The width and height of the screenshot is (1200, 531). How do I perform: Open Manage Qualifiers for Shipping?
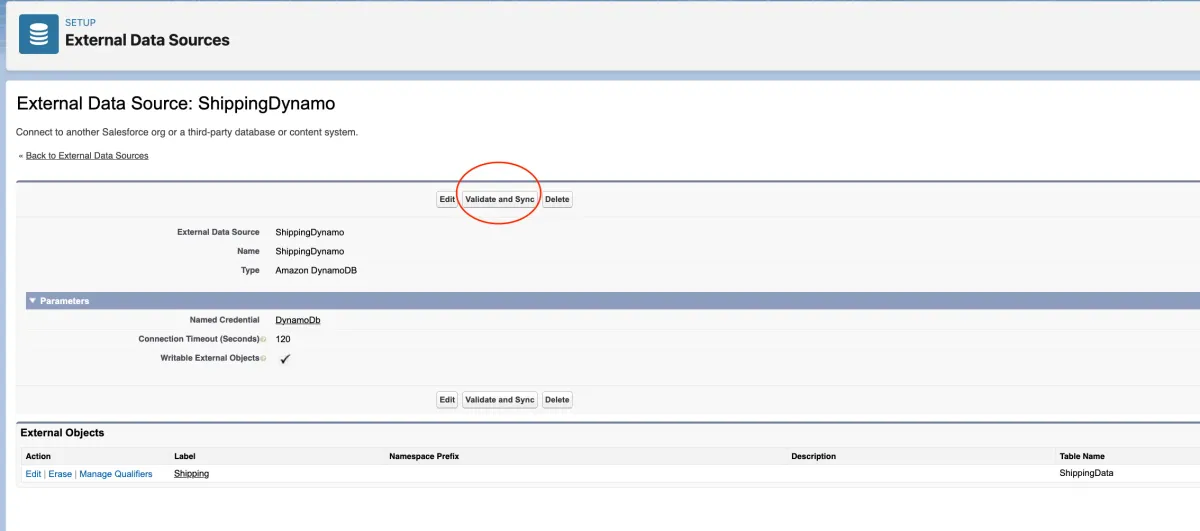116,474
